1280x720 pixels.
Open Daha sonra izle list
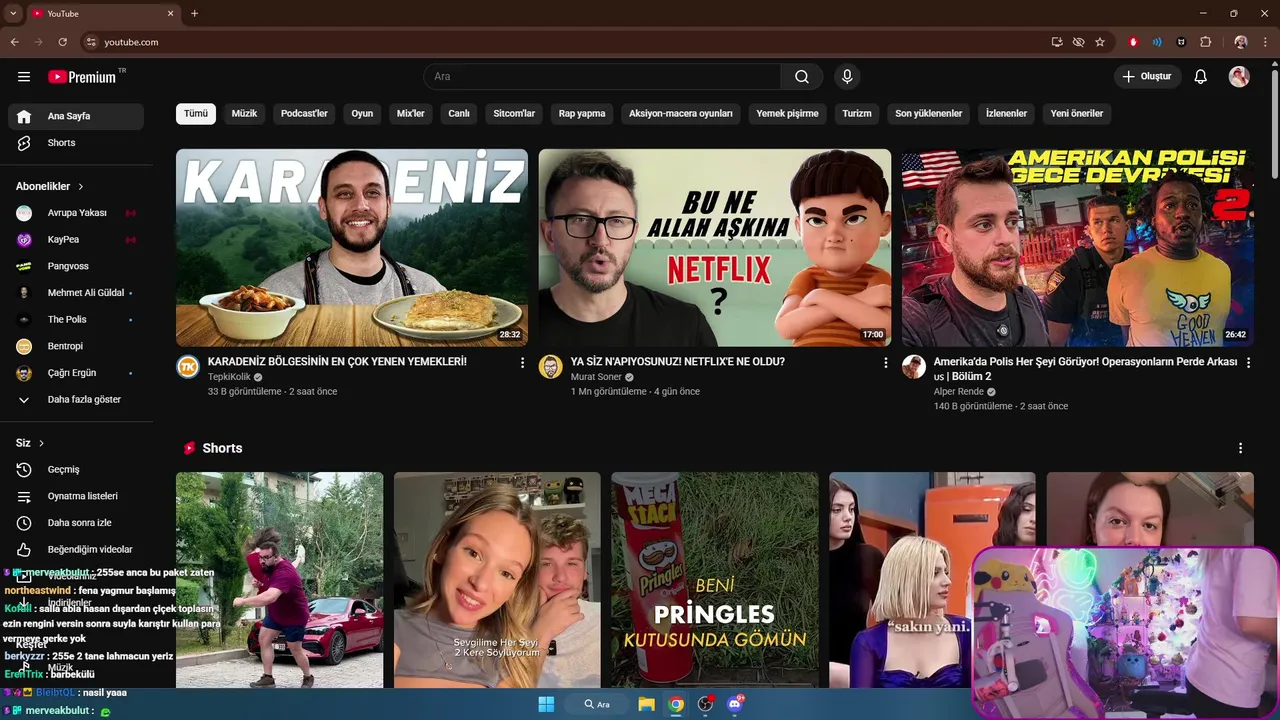pyautogui.click(x=76, y=523)
